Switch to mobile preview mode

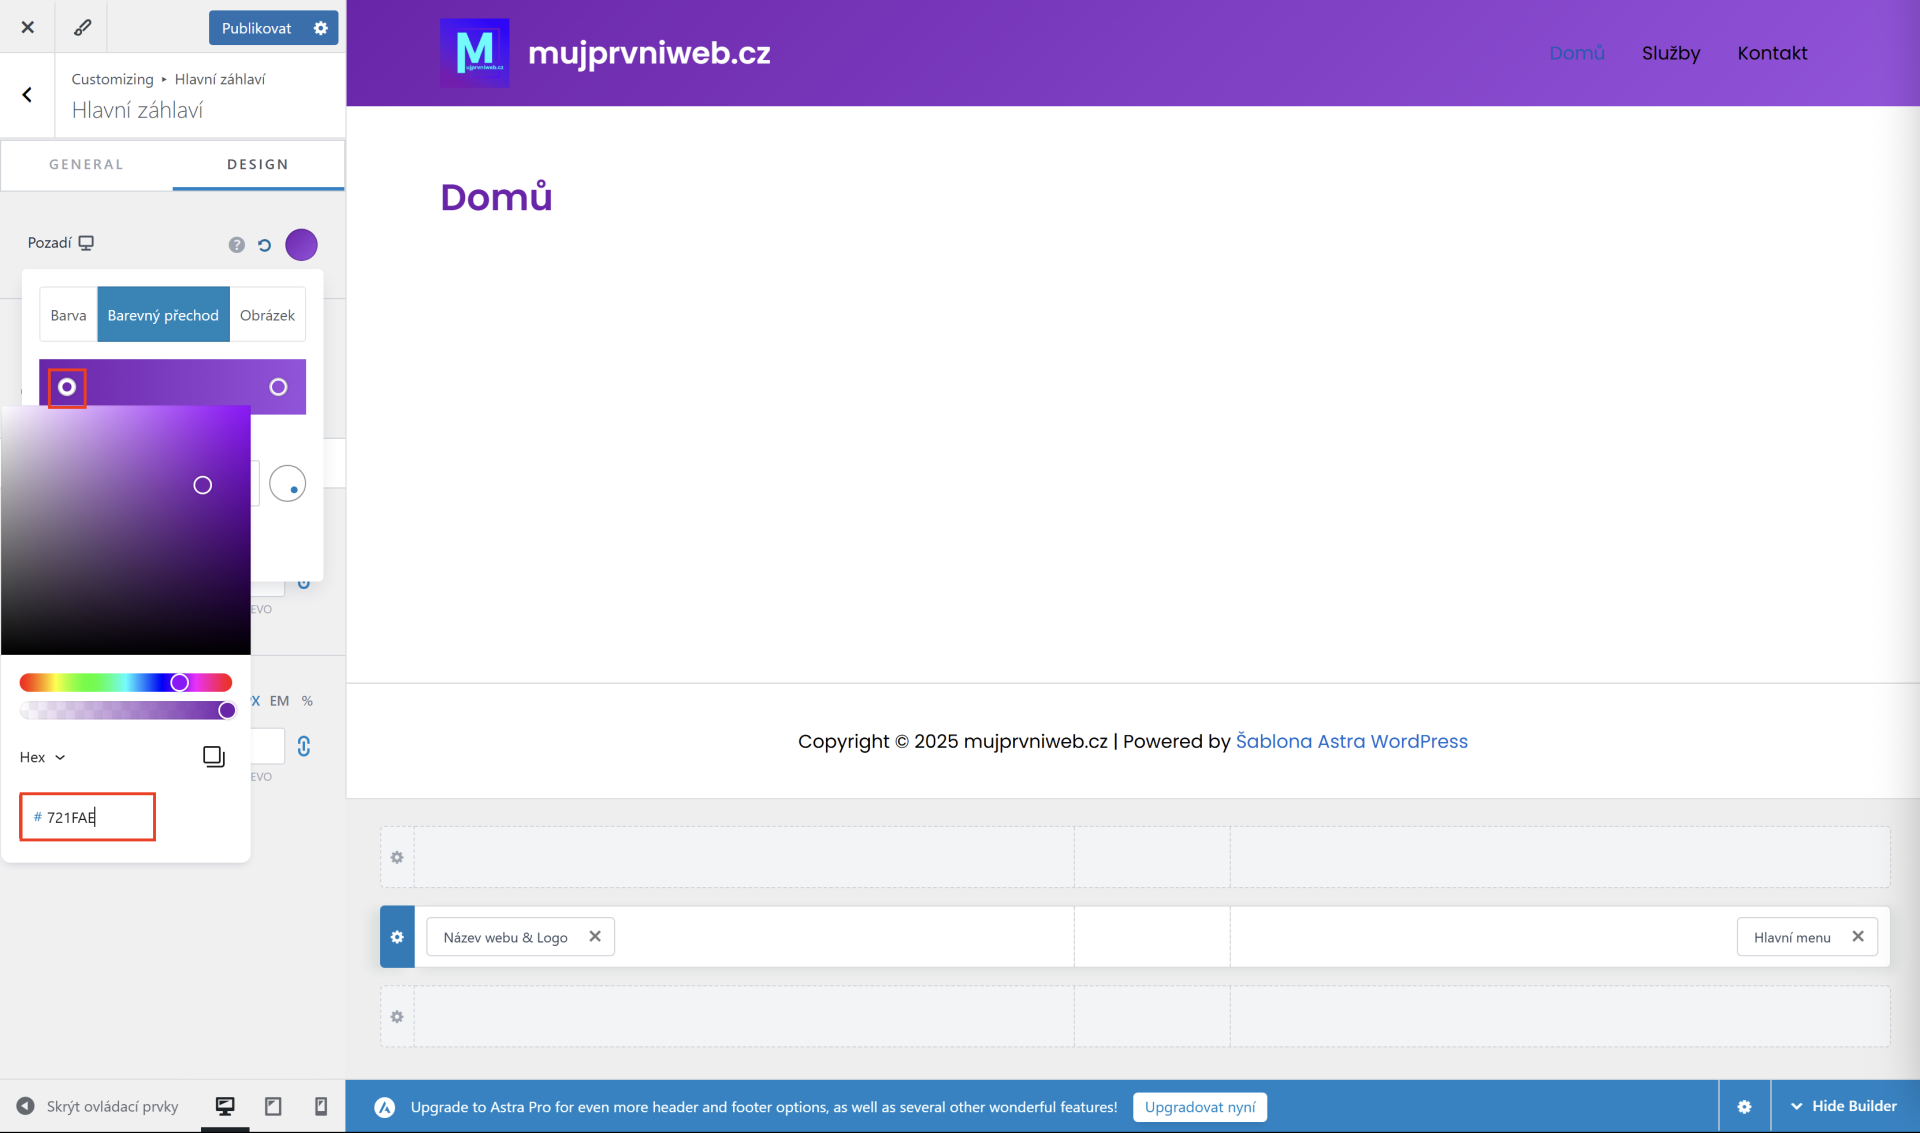pyautogui.click(x=321, y=1106)
